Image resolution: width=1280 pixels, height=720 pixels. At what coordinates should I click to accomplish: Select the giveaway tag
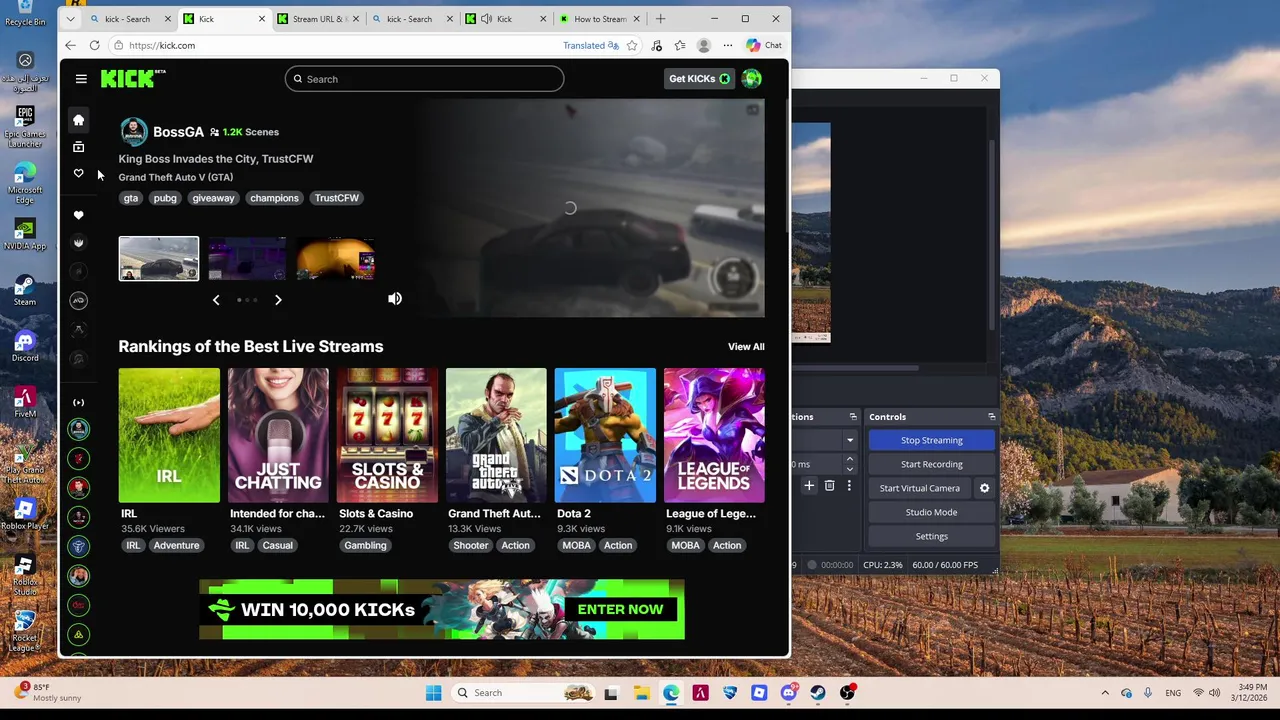click(213, 198)
